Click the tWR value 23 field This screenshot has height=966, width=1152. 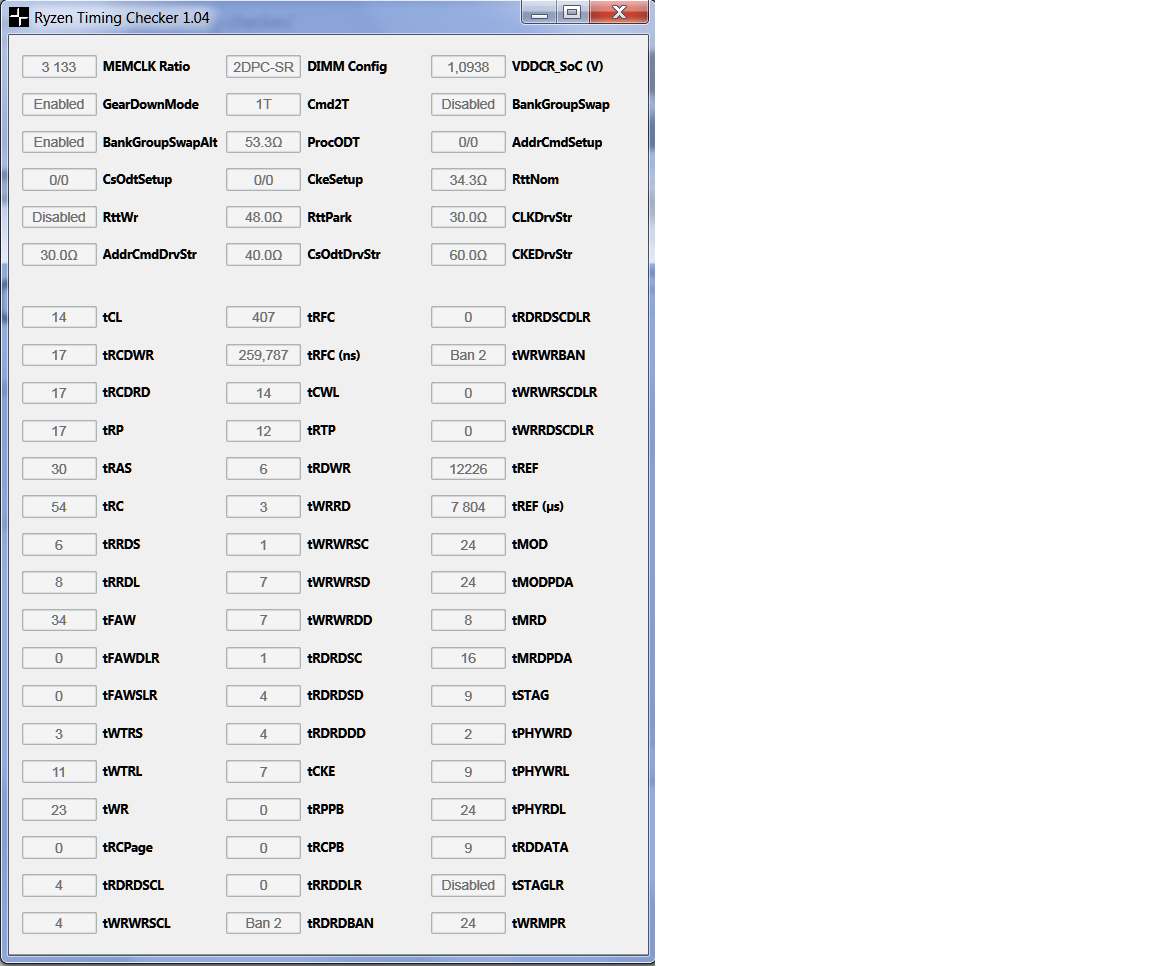coord(59,810)
